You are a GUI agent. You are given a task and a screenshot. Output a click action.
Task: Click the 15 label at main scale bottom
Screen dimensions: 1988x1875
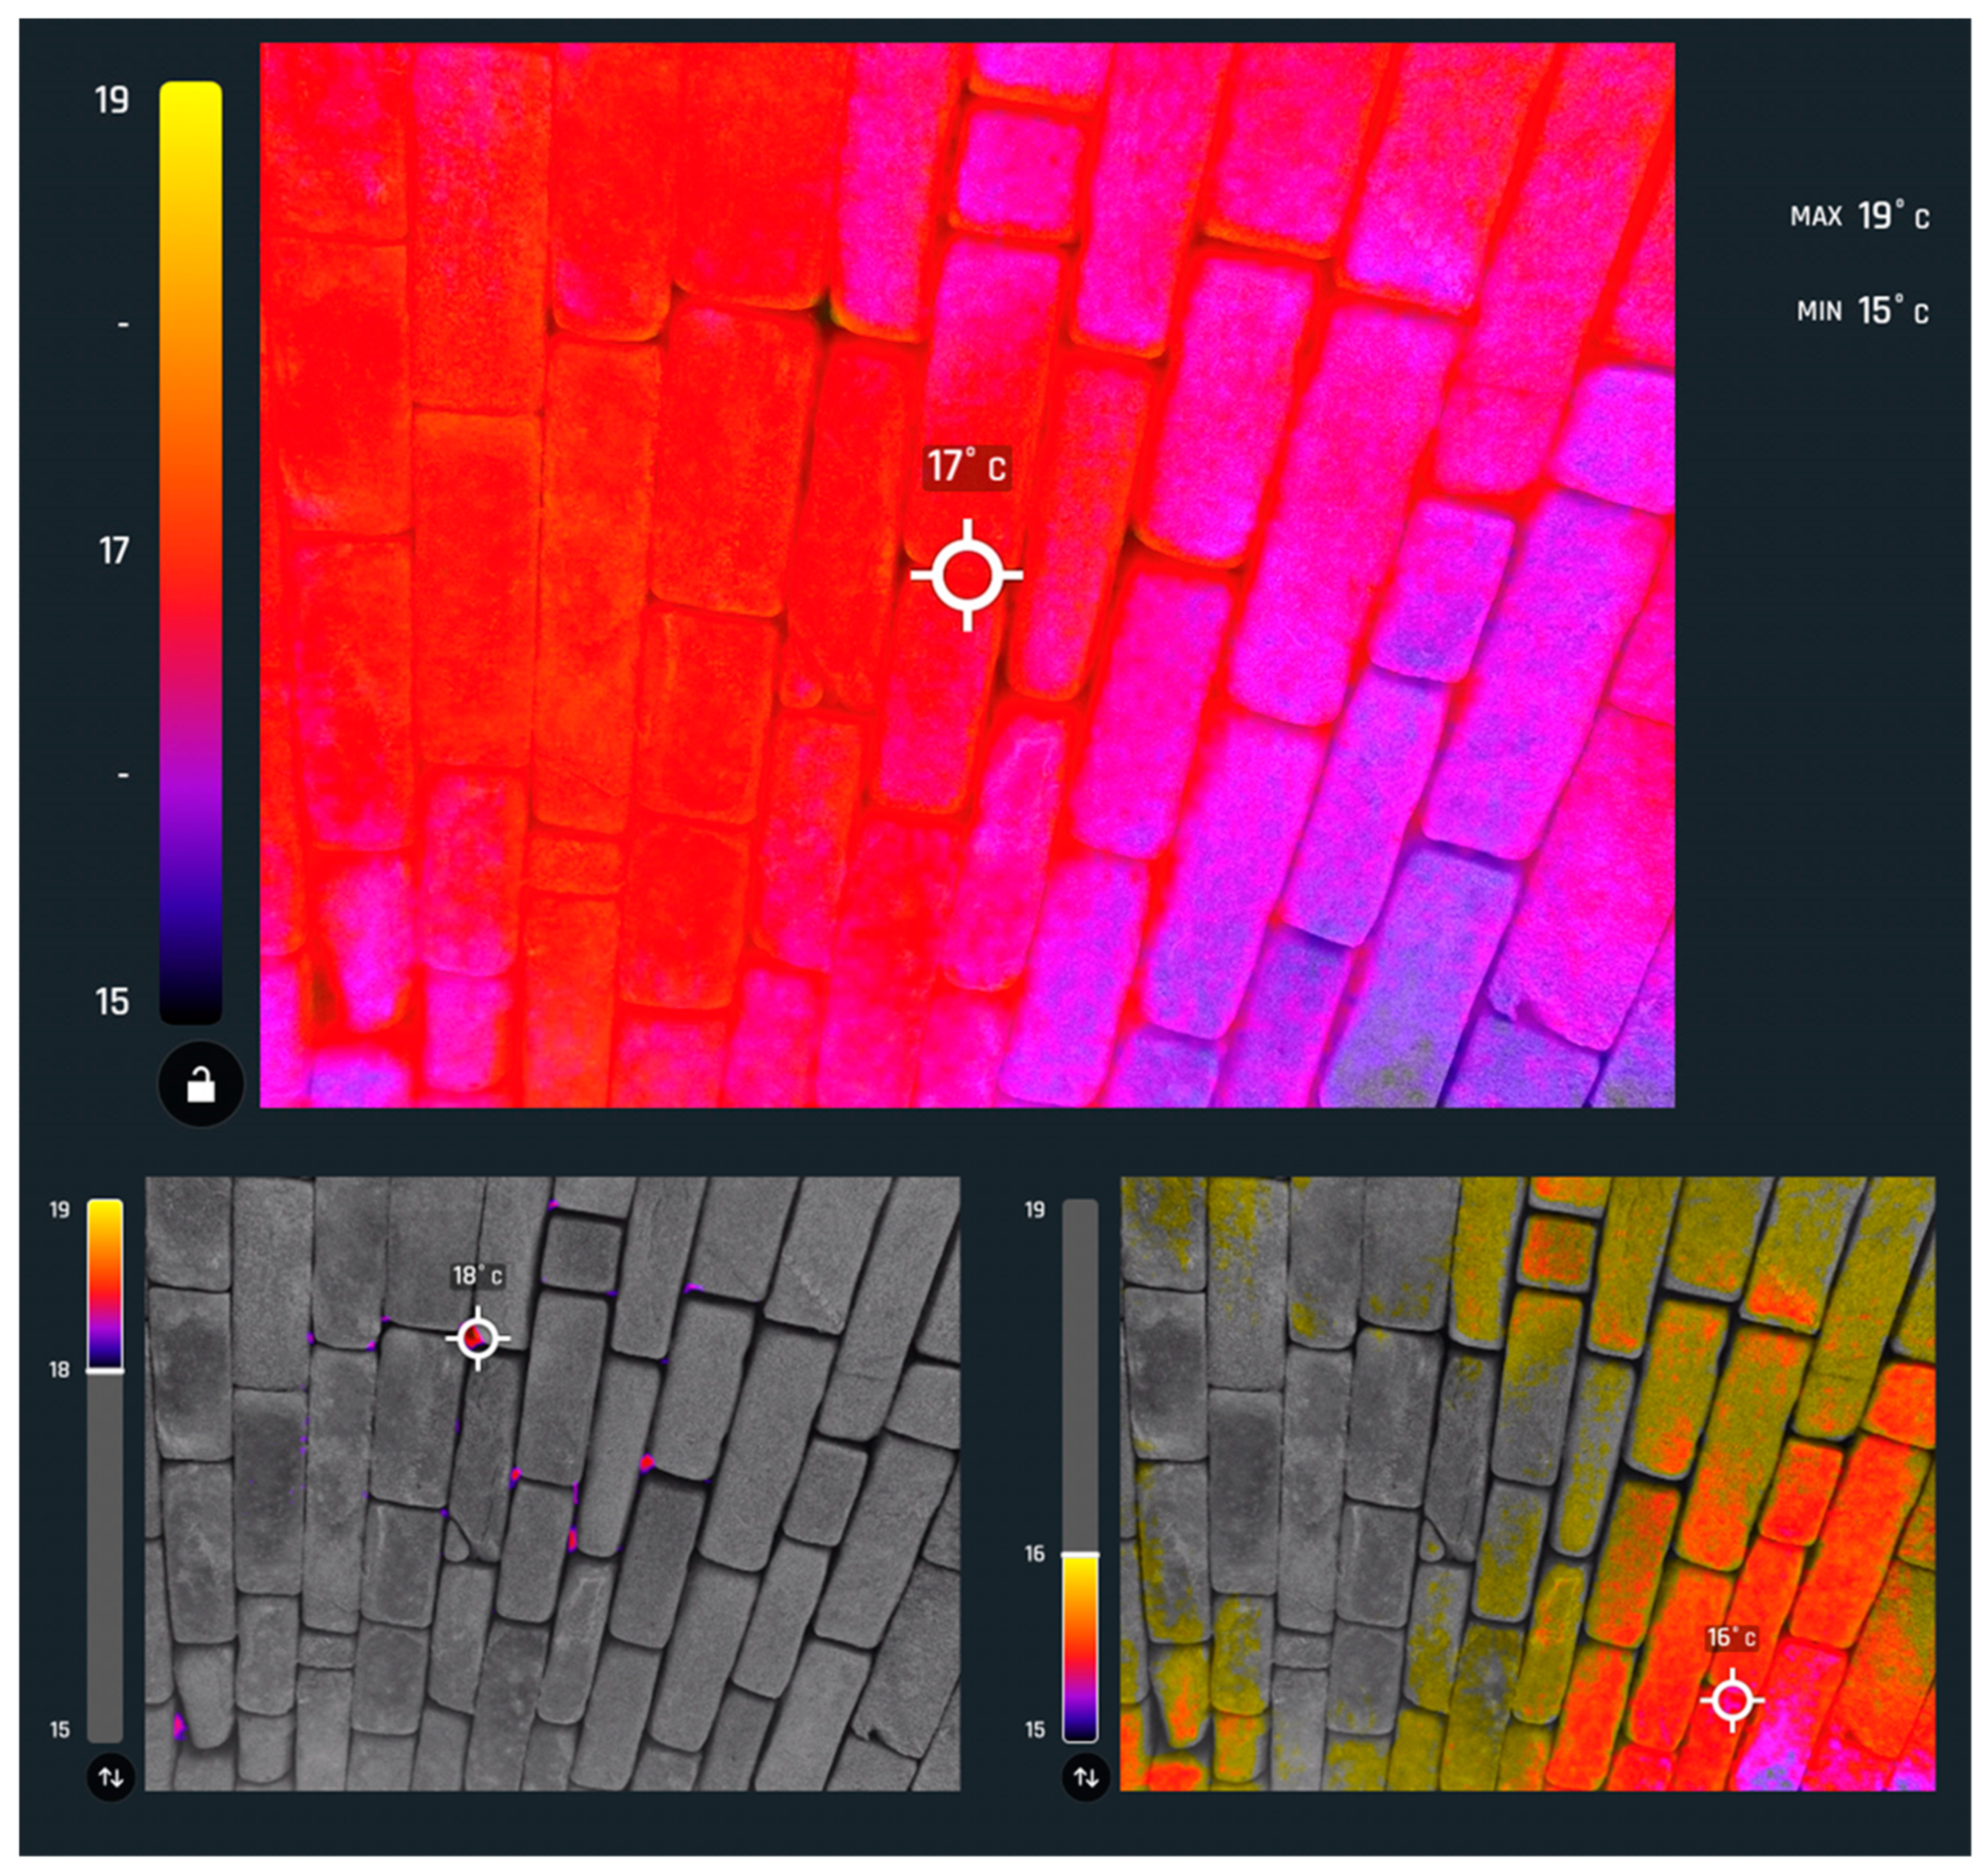(x=112, y=1002)
